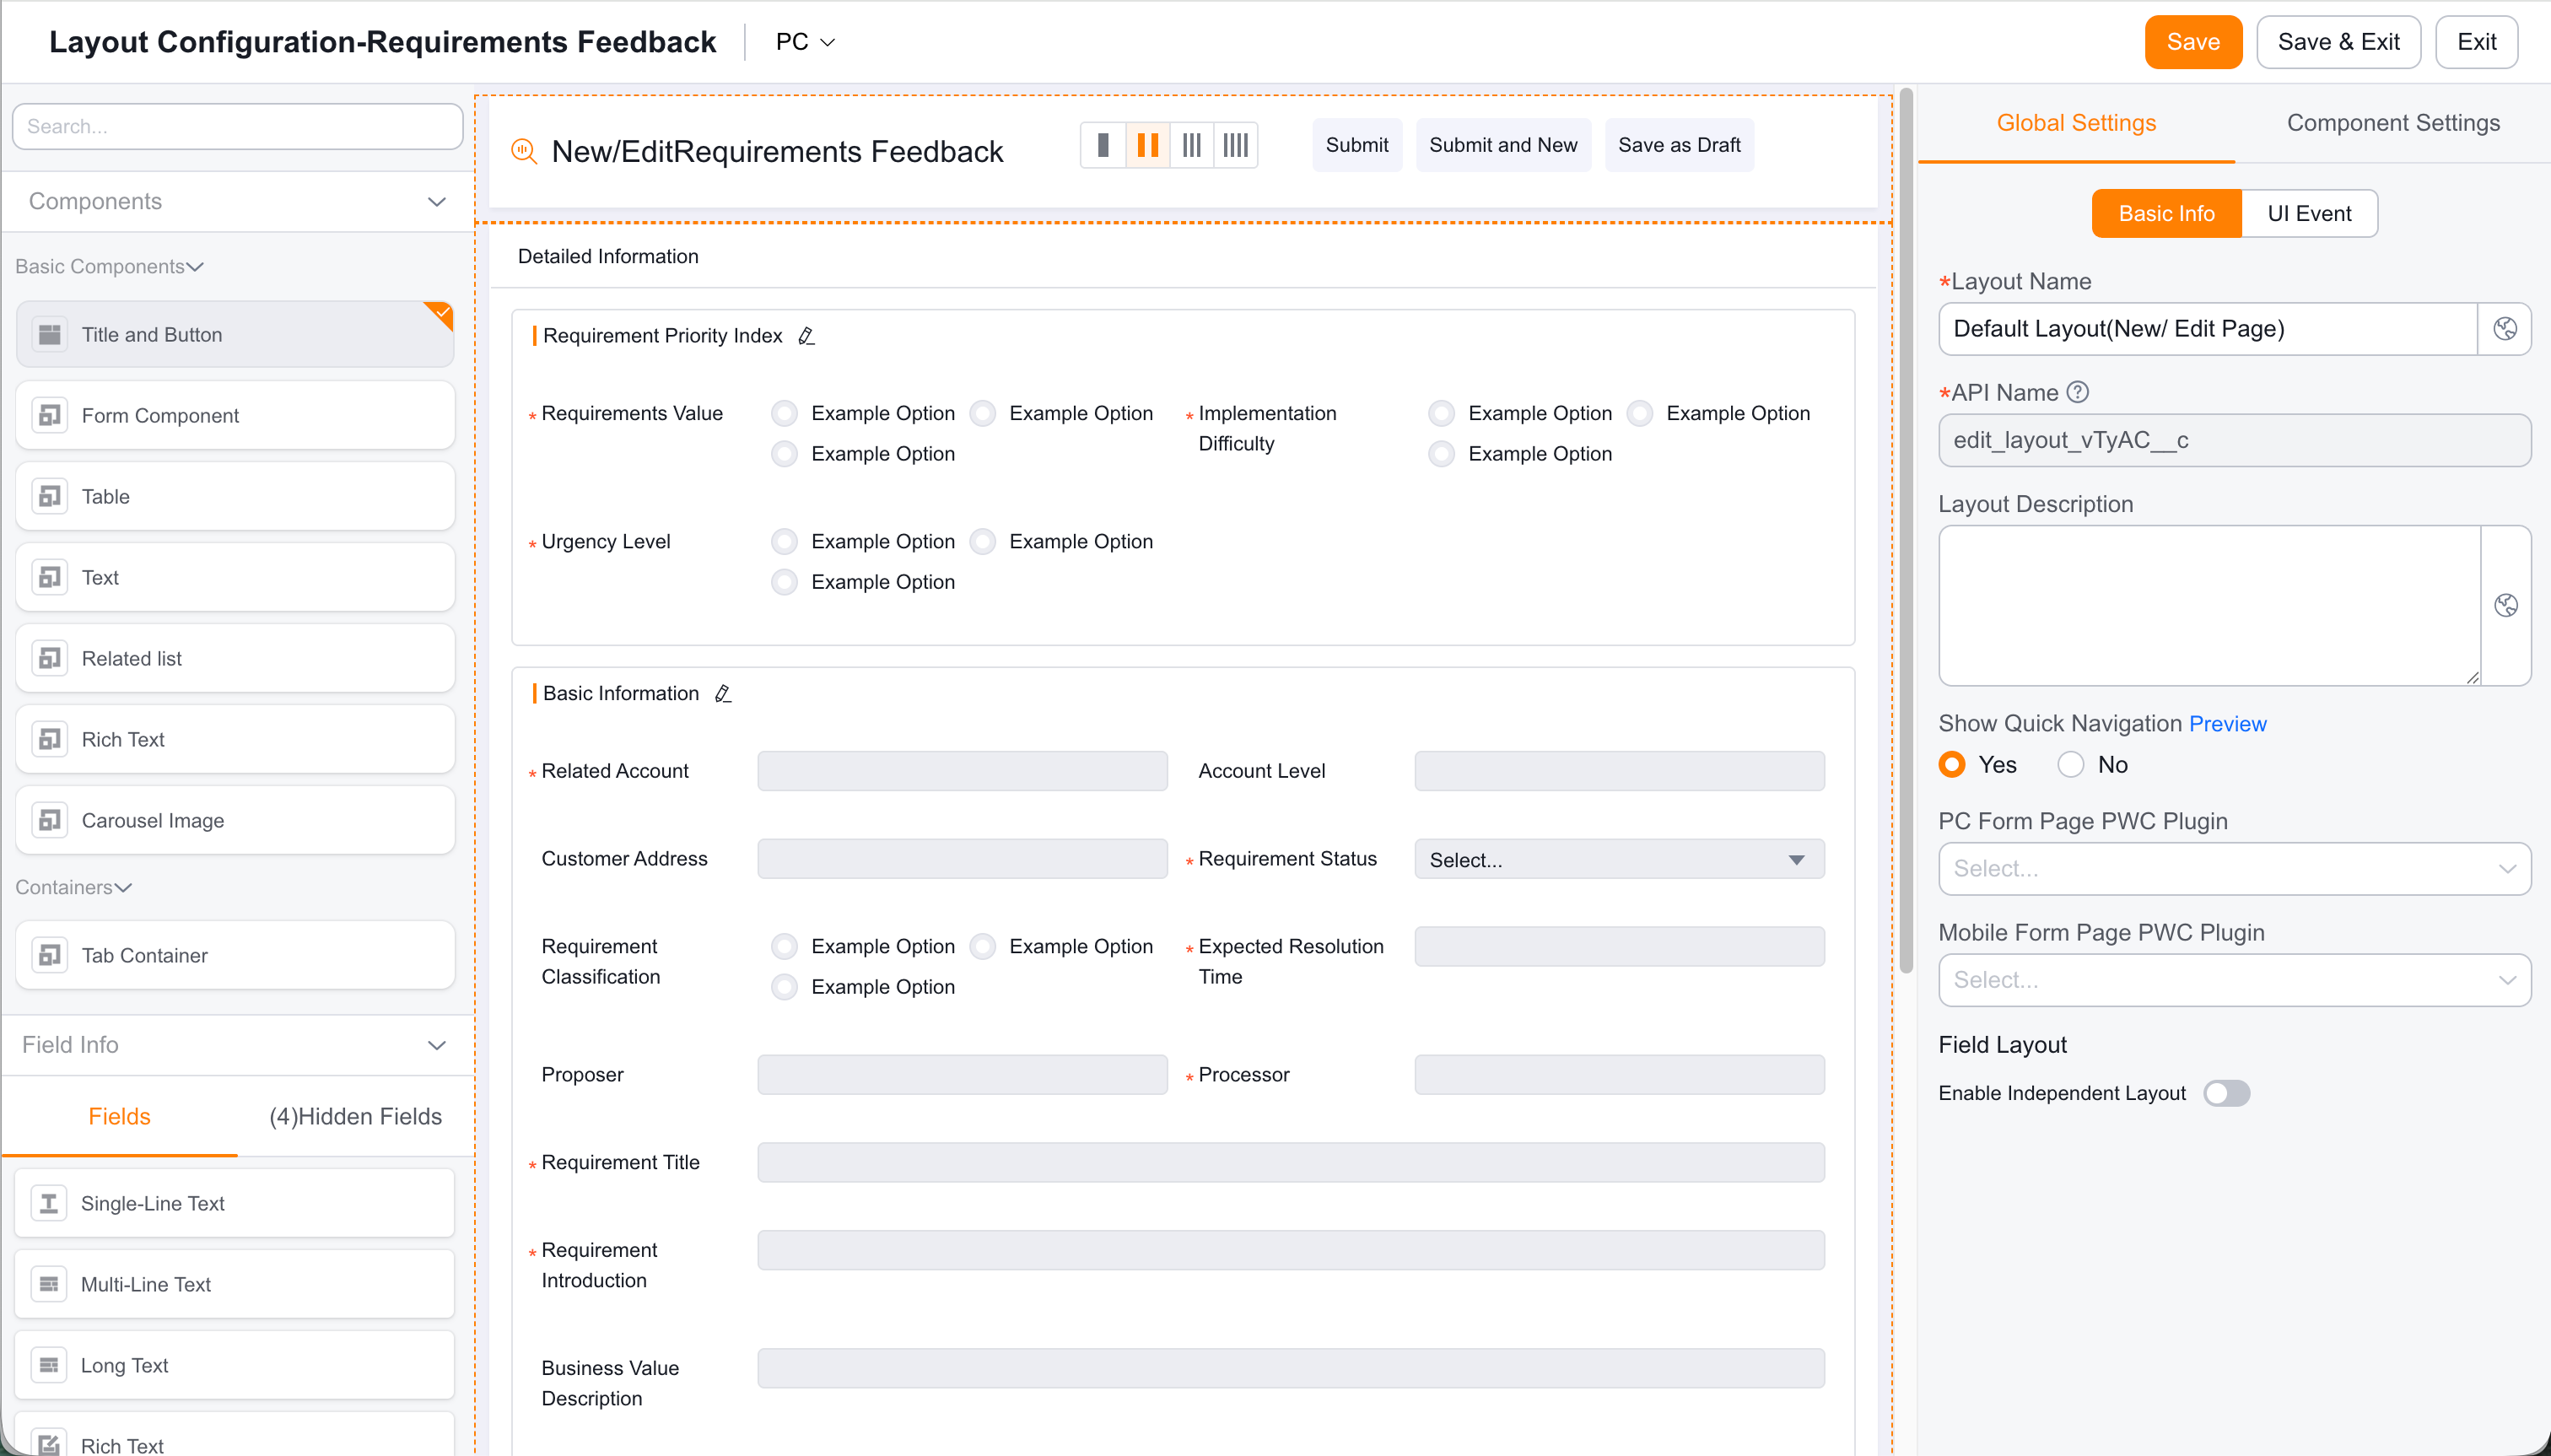Click the API Name help question icon
The image size is (2551, 1456).
(2078, 392)
